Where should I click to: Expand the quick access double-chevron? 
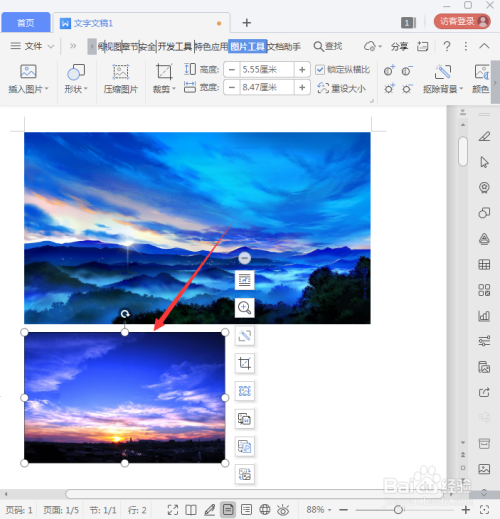coord(73,46)
